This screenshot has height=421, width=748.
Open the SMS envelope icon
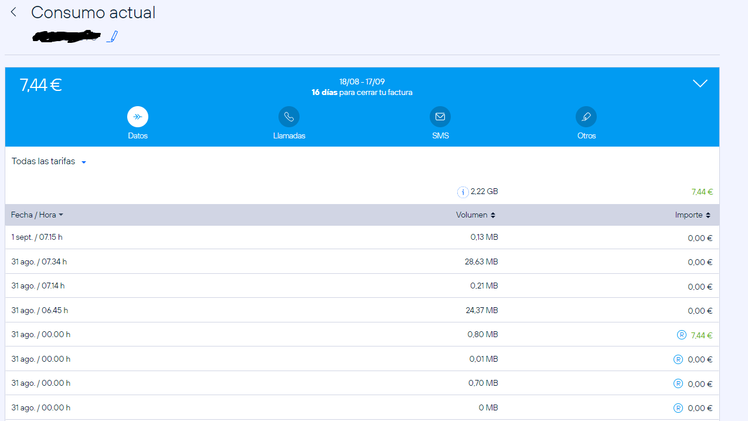[440, 116]
